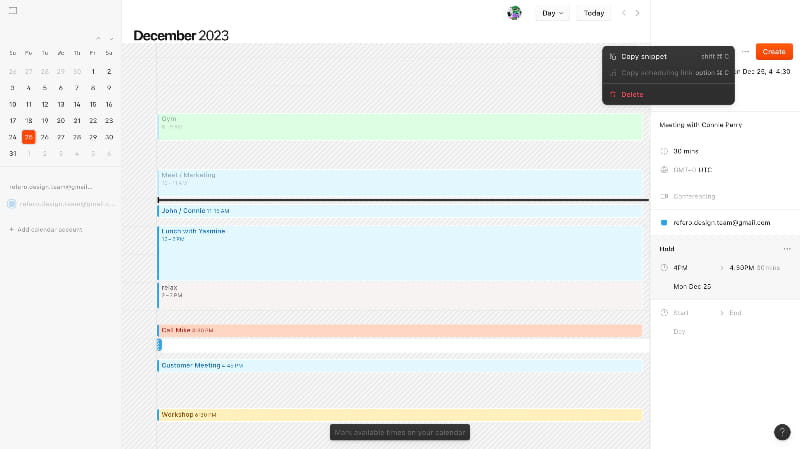This screenshot has width=800, height=449.
Task: Open the user profile avatar
Action: (514, 13)
